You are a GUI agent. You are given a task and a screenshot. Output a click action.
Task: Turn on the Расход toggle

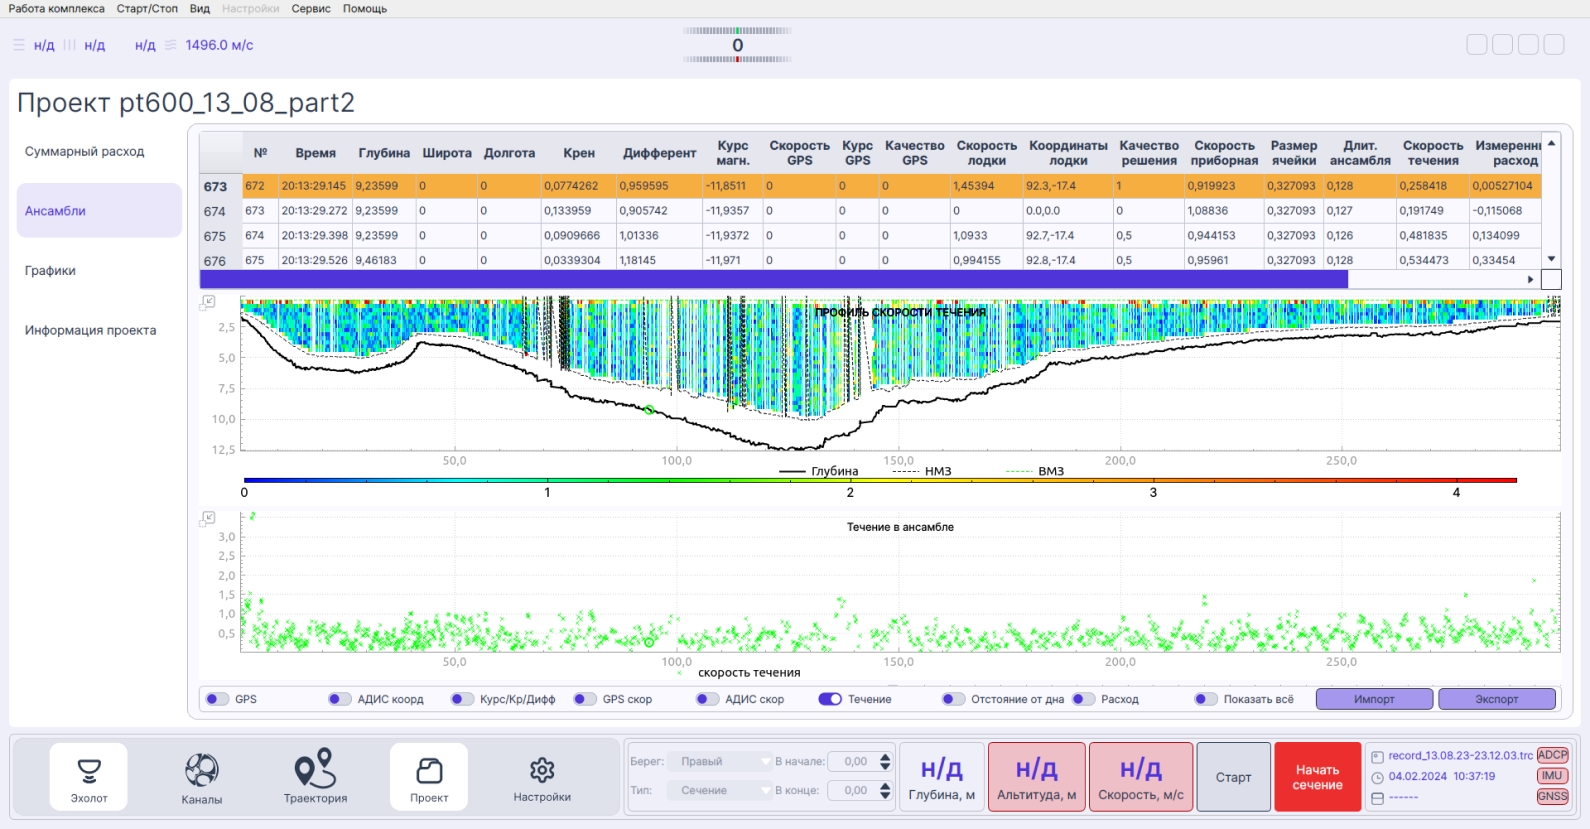coord(1084,699)
